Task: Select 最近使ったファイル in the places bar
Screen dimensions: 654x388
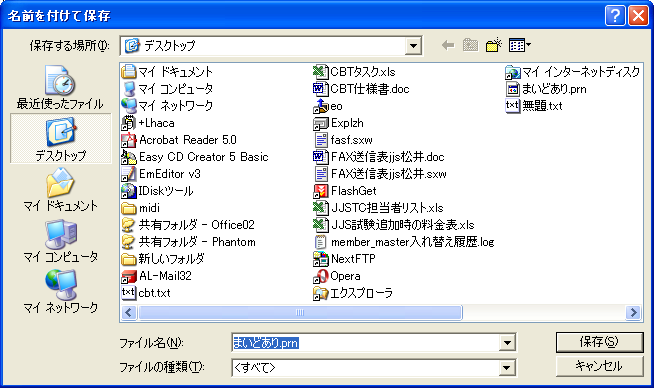Action: click(x=60, y=88)
